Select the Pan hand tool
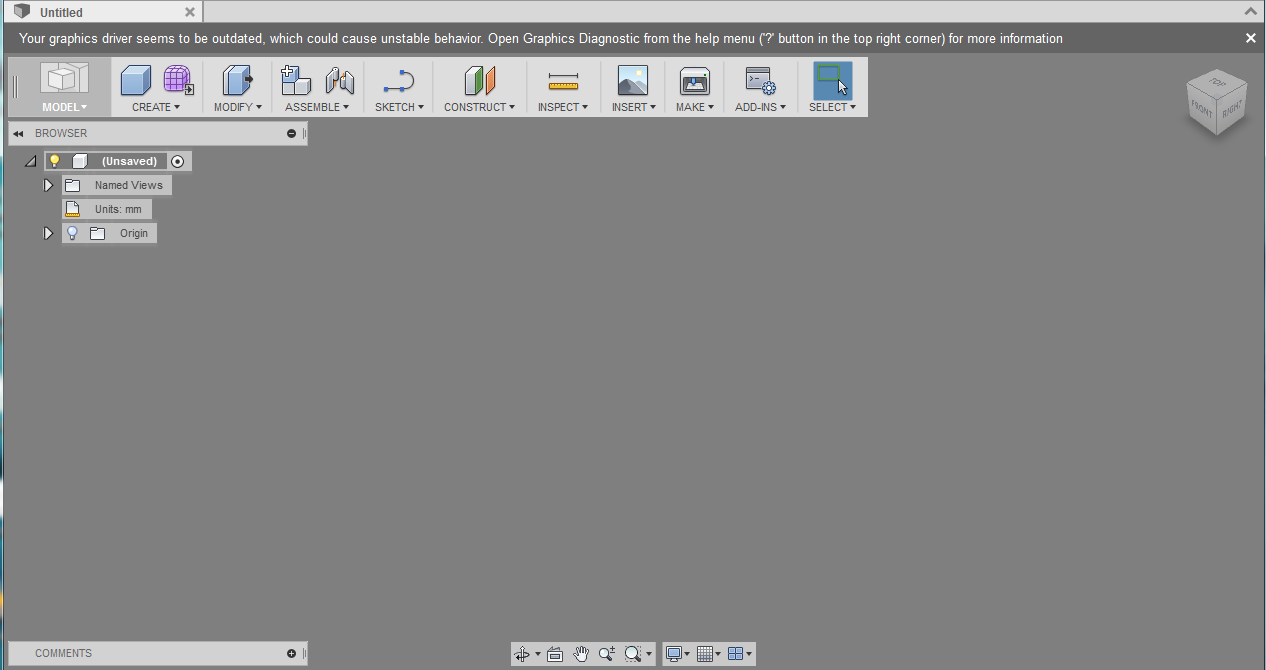The width and height of the screenshot is (1266, 670). pos(581,654)
